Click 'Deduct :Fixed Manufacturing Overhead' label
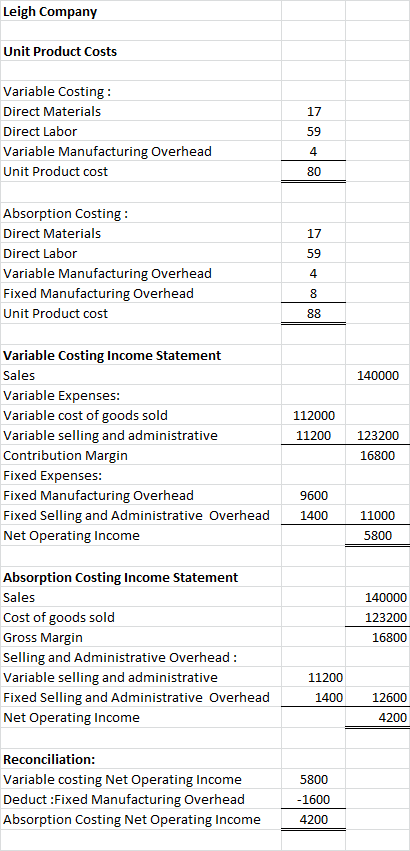This screenshot has height=851, width=410. click(x=124, y=799)
